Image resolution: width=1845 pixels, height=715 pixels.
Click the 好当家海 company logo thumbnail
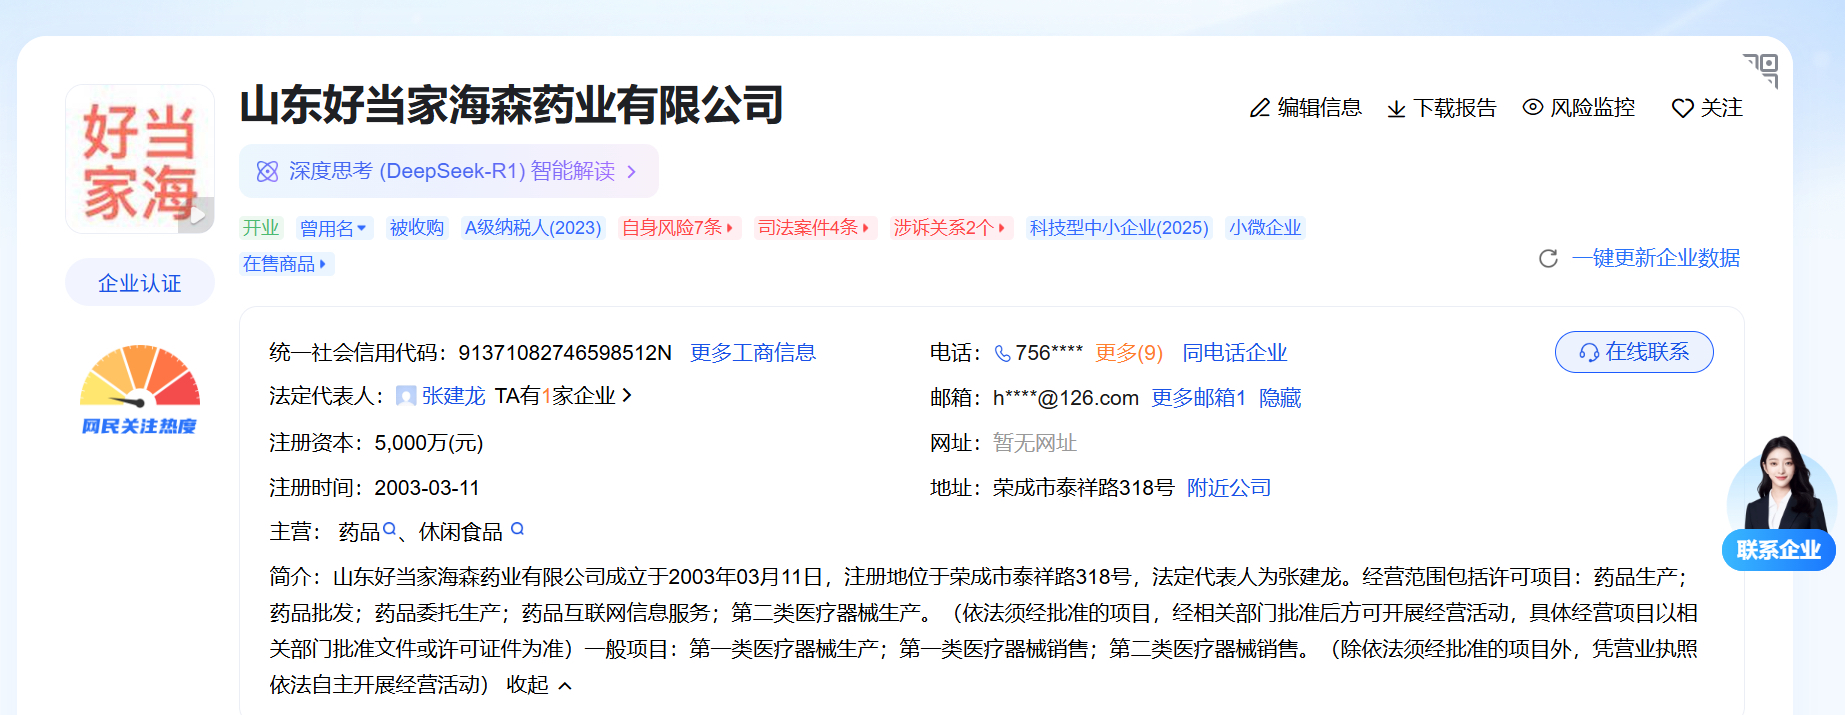pyautogui.click(x=139, y=159)
